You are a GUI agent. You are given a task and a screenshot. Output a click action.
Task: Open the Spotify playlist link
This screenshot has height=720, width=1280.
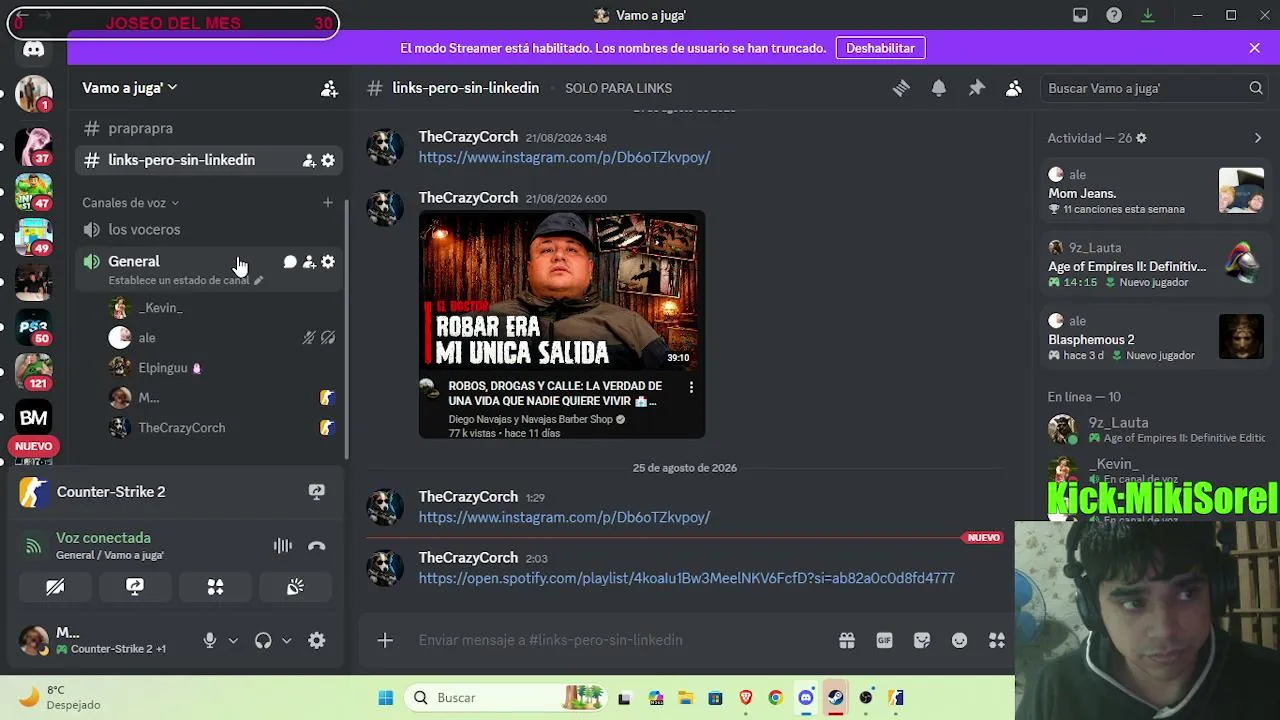tap(687, 578)
